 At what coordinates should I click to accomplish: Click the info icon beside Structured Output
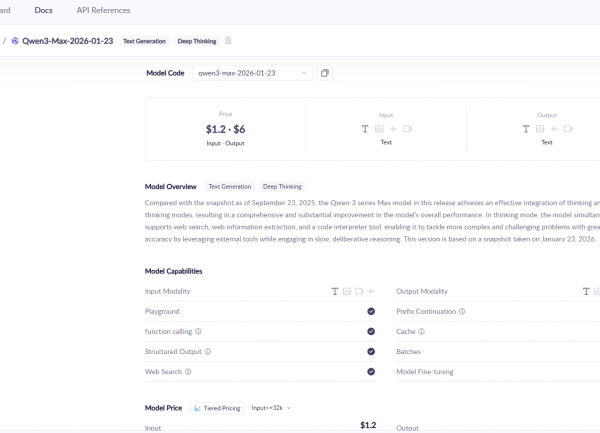tap(208, 352)
